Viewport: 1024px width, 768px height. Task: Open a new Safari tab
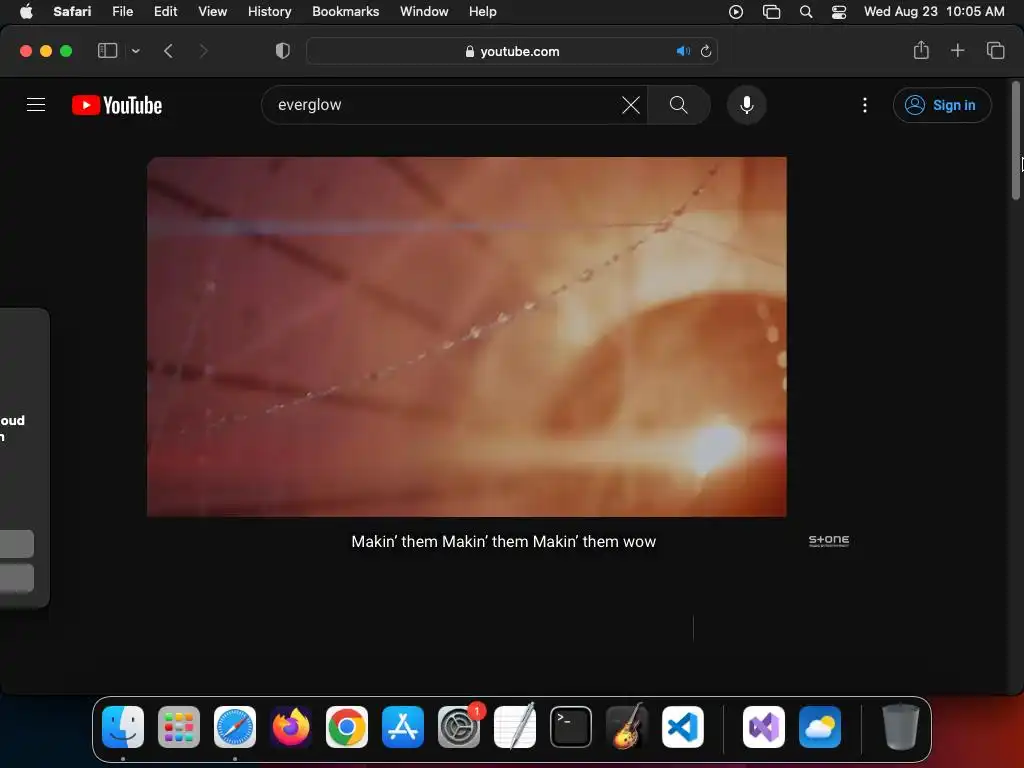tap(957, 50)
